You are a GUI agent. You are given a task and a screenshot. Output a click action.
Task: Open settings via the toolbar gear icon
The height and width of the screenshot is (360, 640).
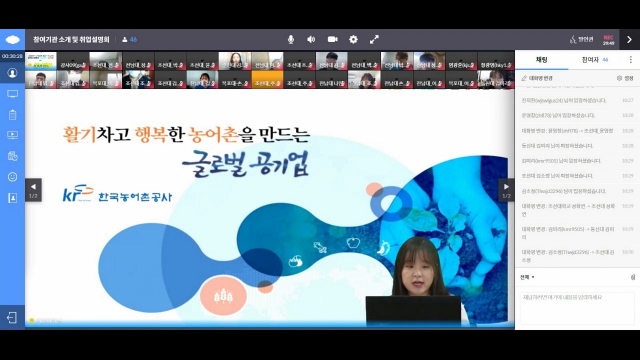(x=353, y=39)
